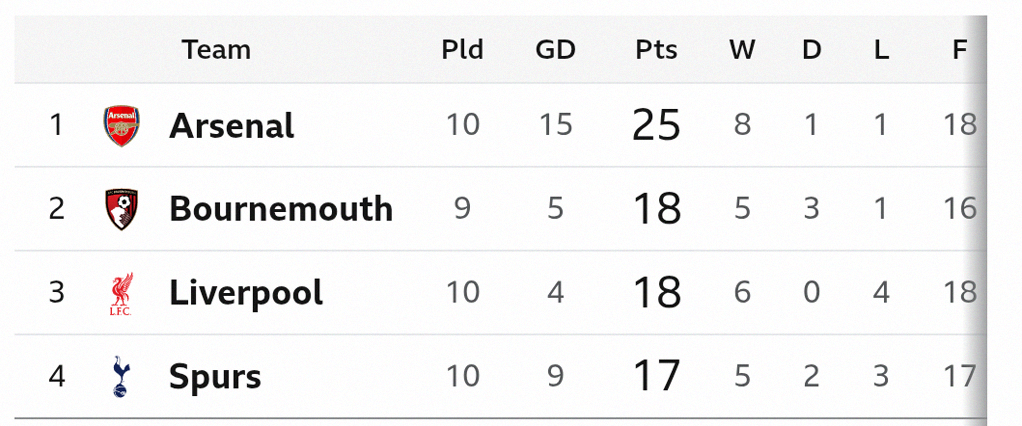
Task: Click the Pld column header
Action: (x=462, y=50)
